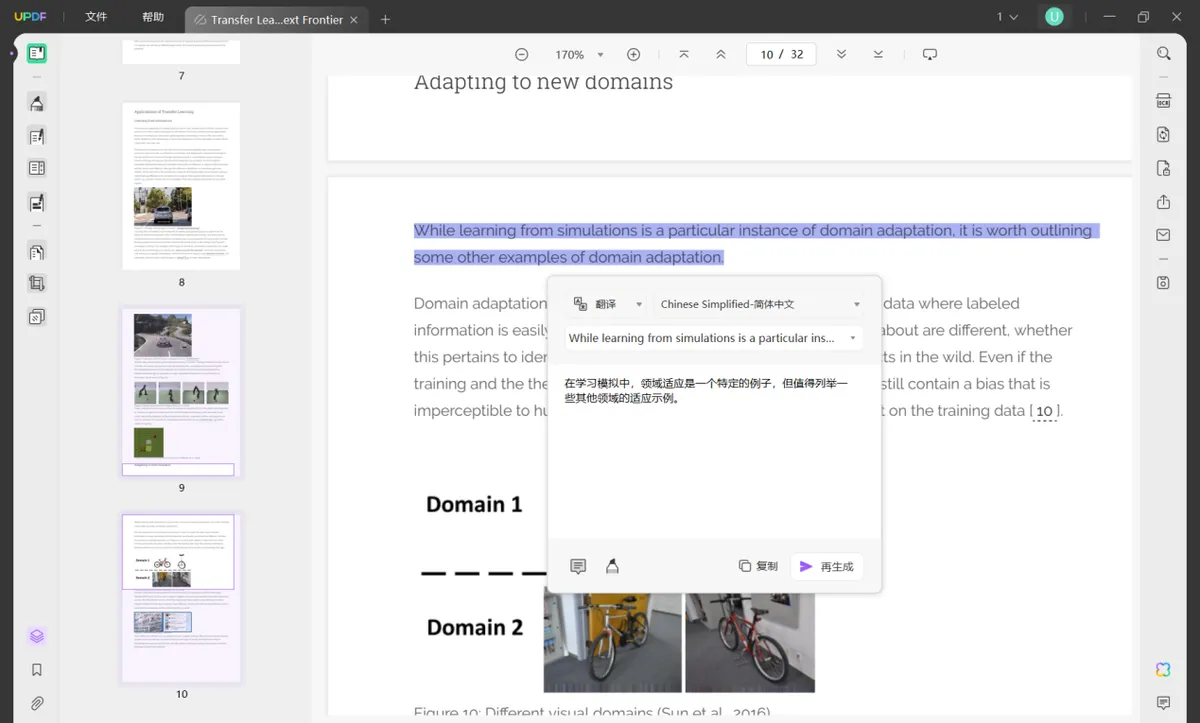The image size is (1200, 723).
Task: Open the layers panel icon
Action: [37, 636]
